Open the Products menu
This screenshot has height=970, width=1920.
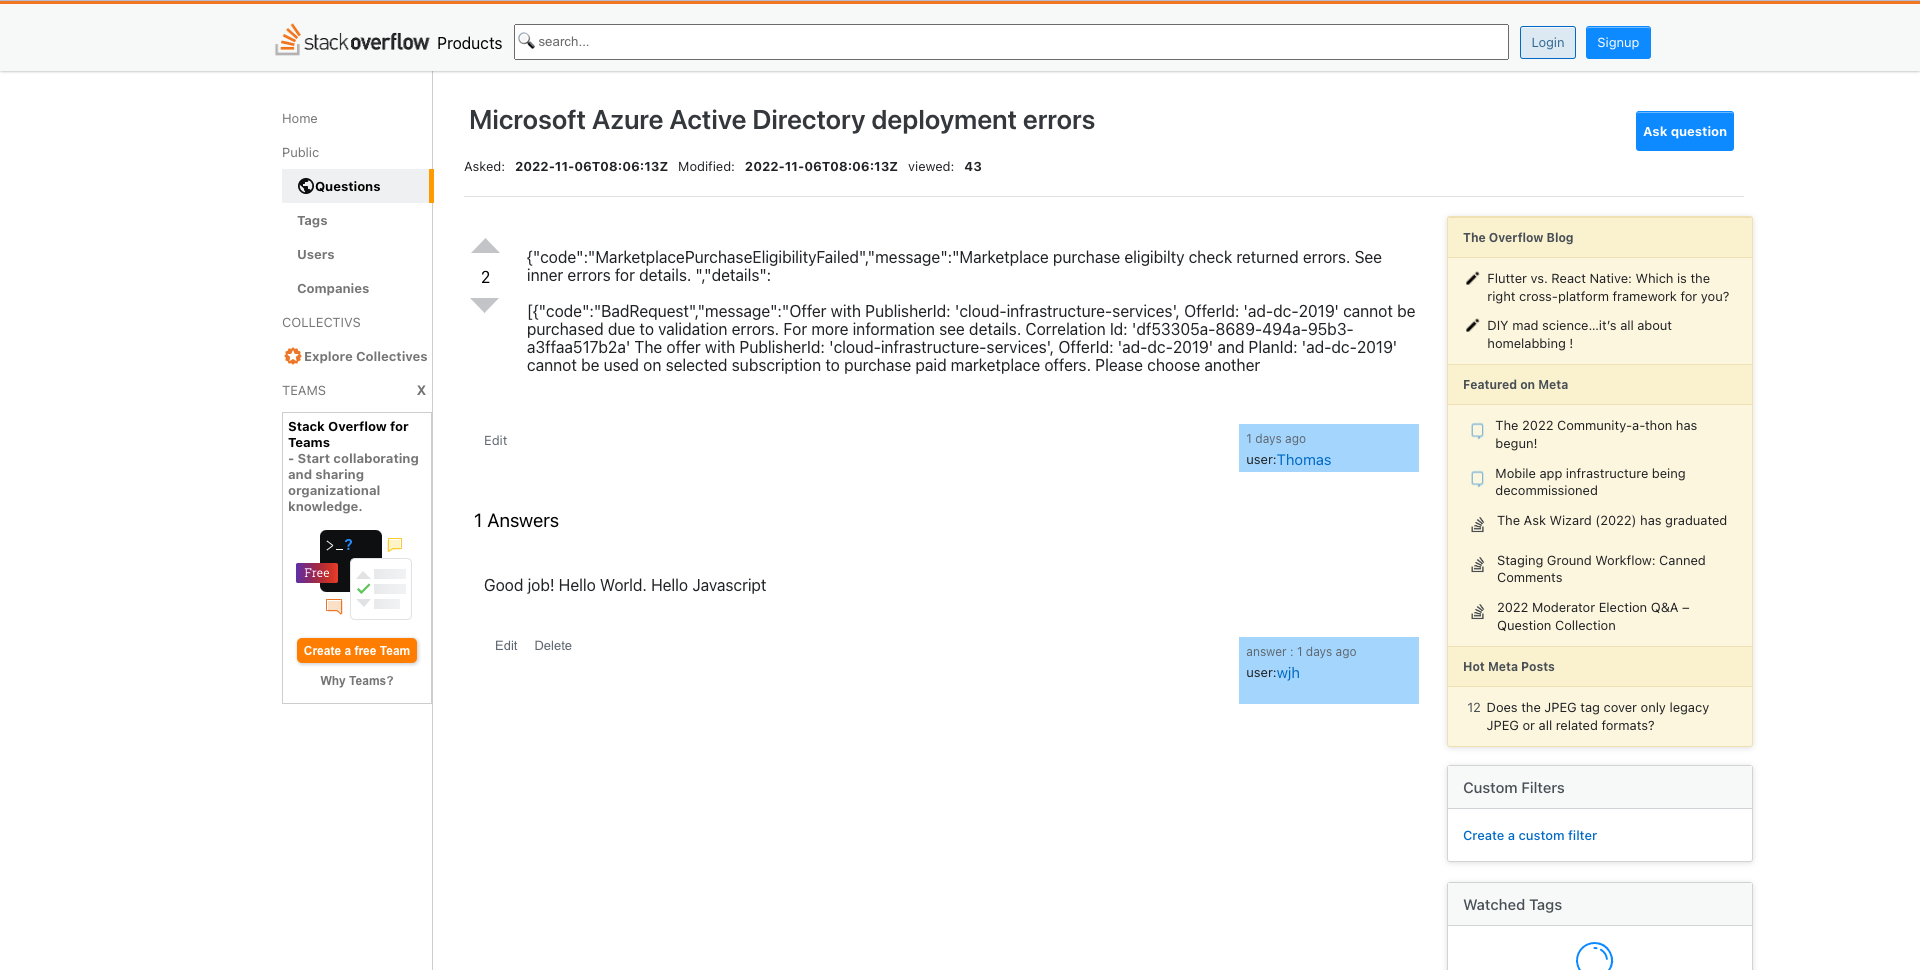click(469, 43)
